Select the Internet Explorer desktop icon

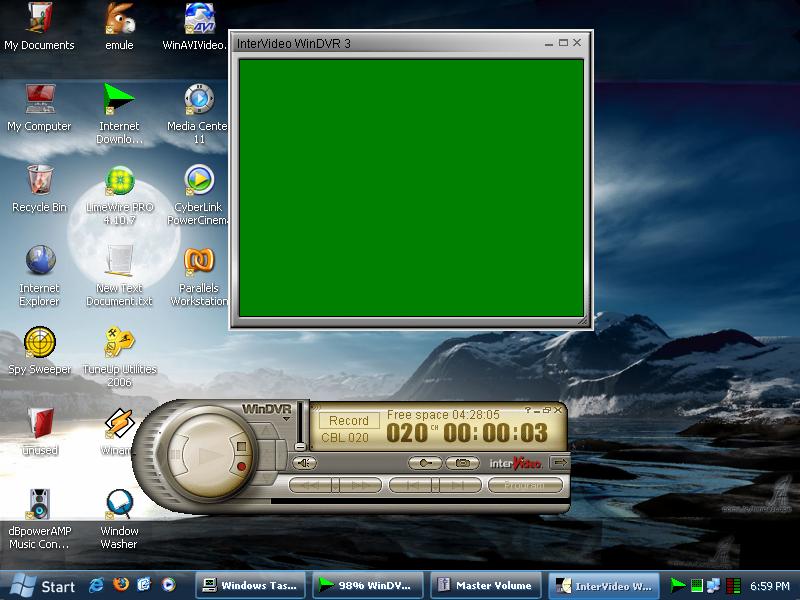[39, 276]
